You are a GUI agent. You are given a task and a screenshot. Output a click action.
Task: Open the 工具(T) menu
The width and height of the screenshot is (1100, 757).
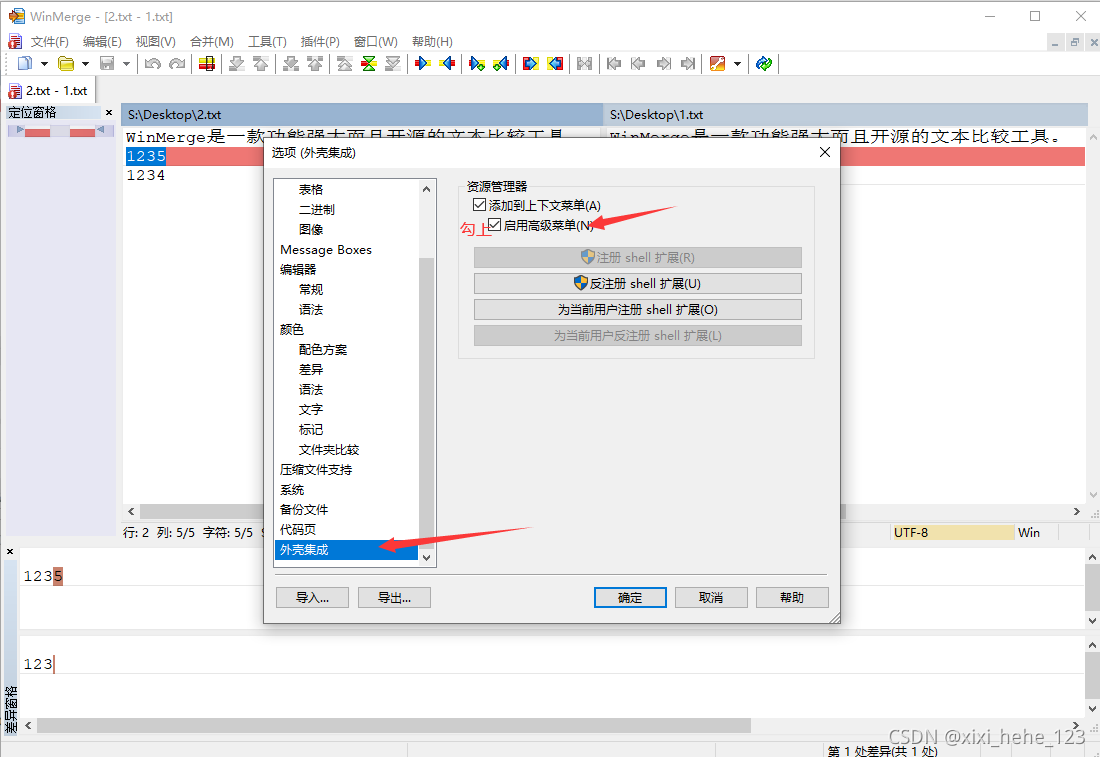click(x=267, y=41)
